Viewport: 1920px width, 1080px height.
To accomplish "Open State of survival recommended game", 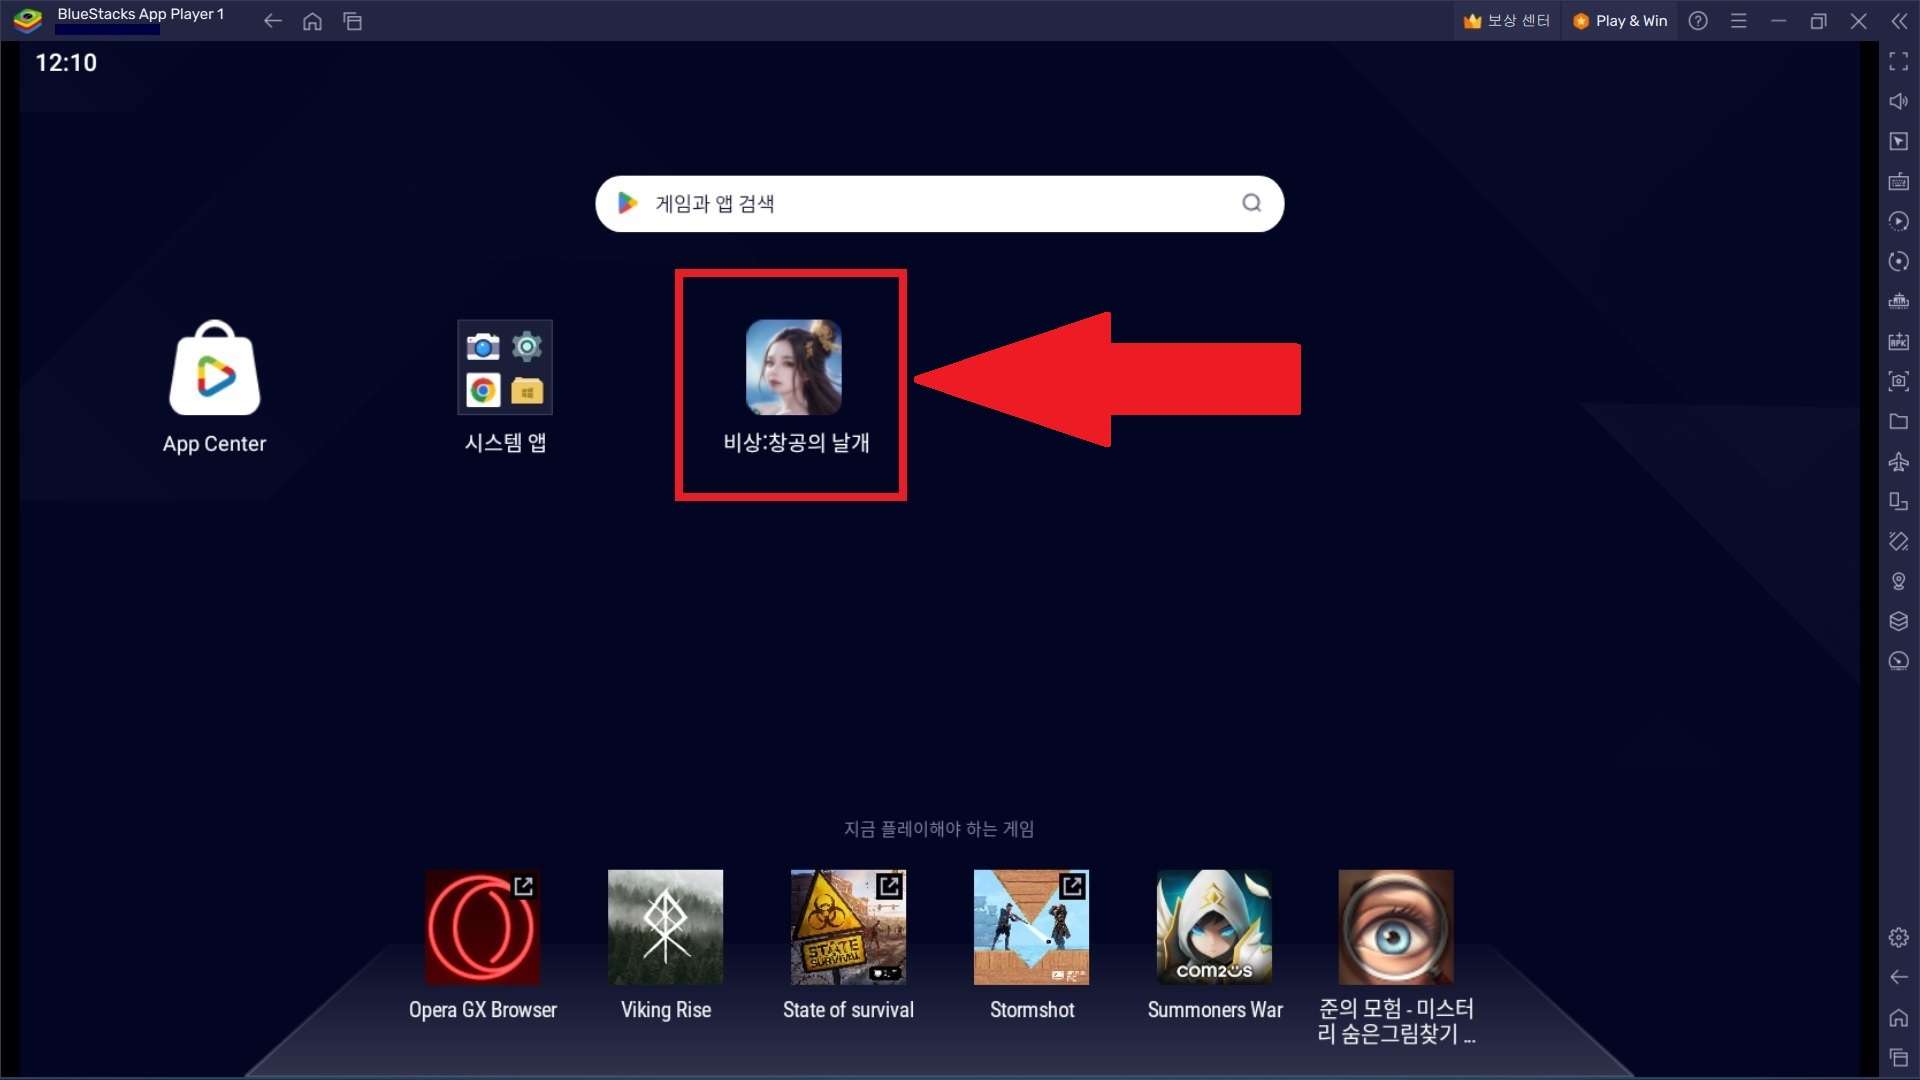I will 848,946.
